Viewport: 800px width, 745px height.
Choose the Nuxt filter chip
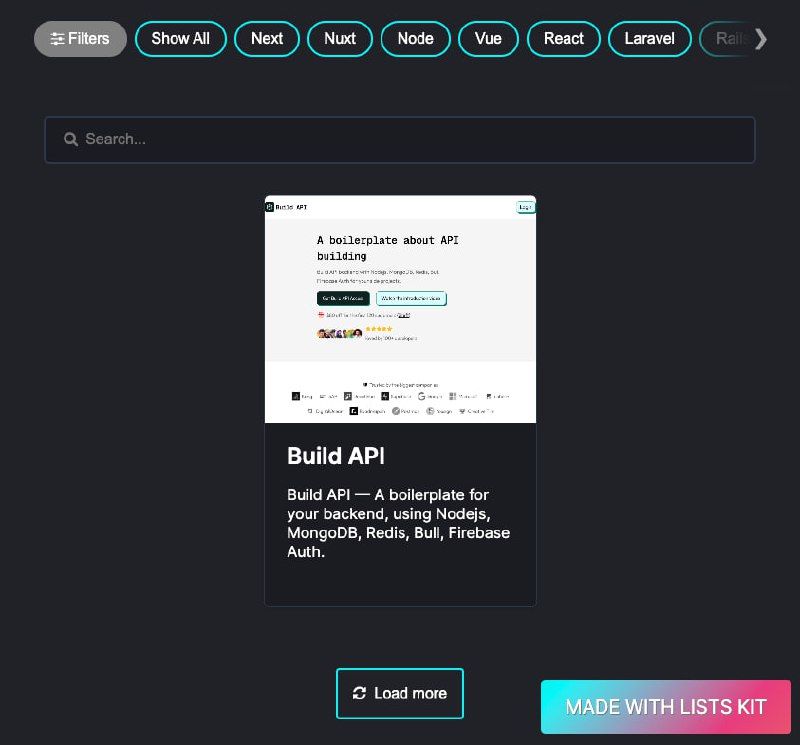[340, 39]
